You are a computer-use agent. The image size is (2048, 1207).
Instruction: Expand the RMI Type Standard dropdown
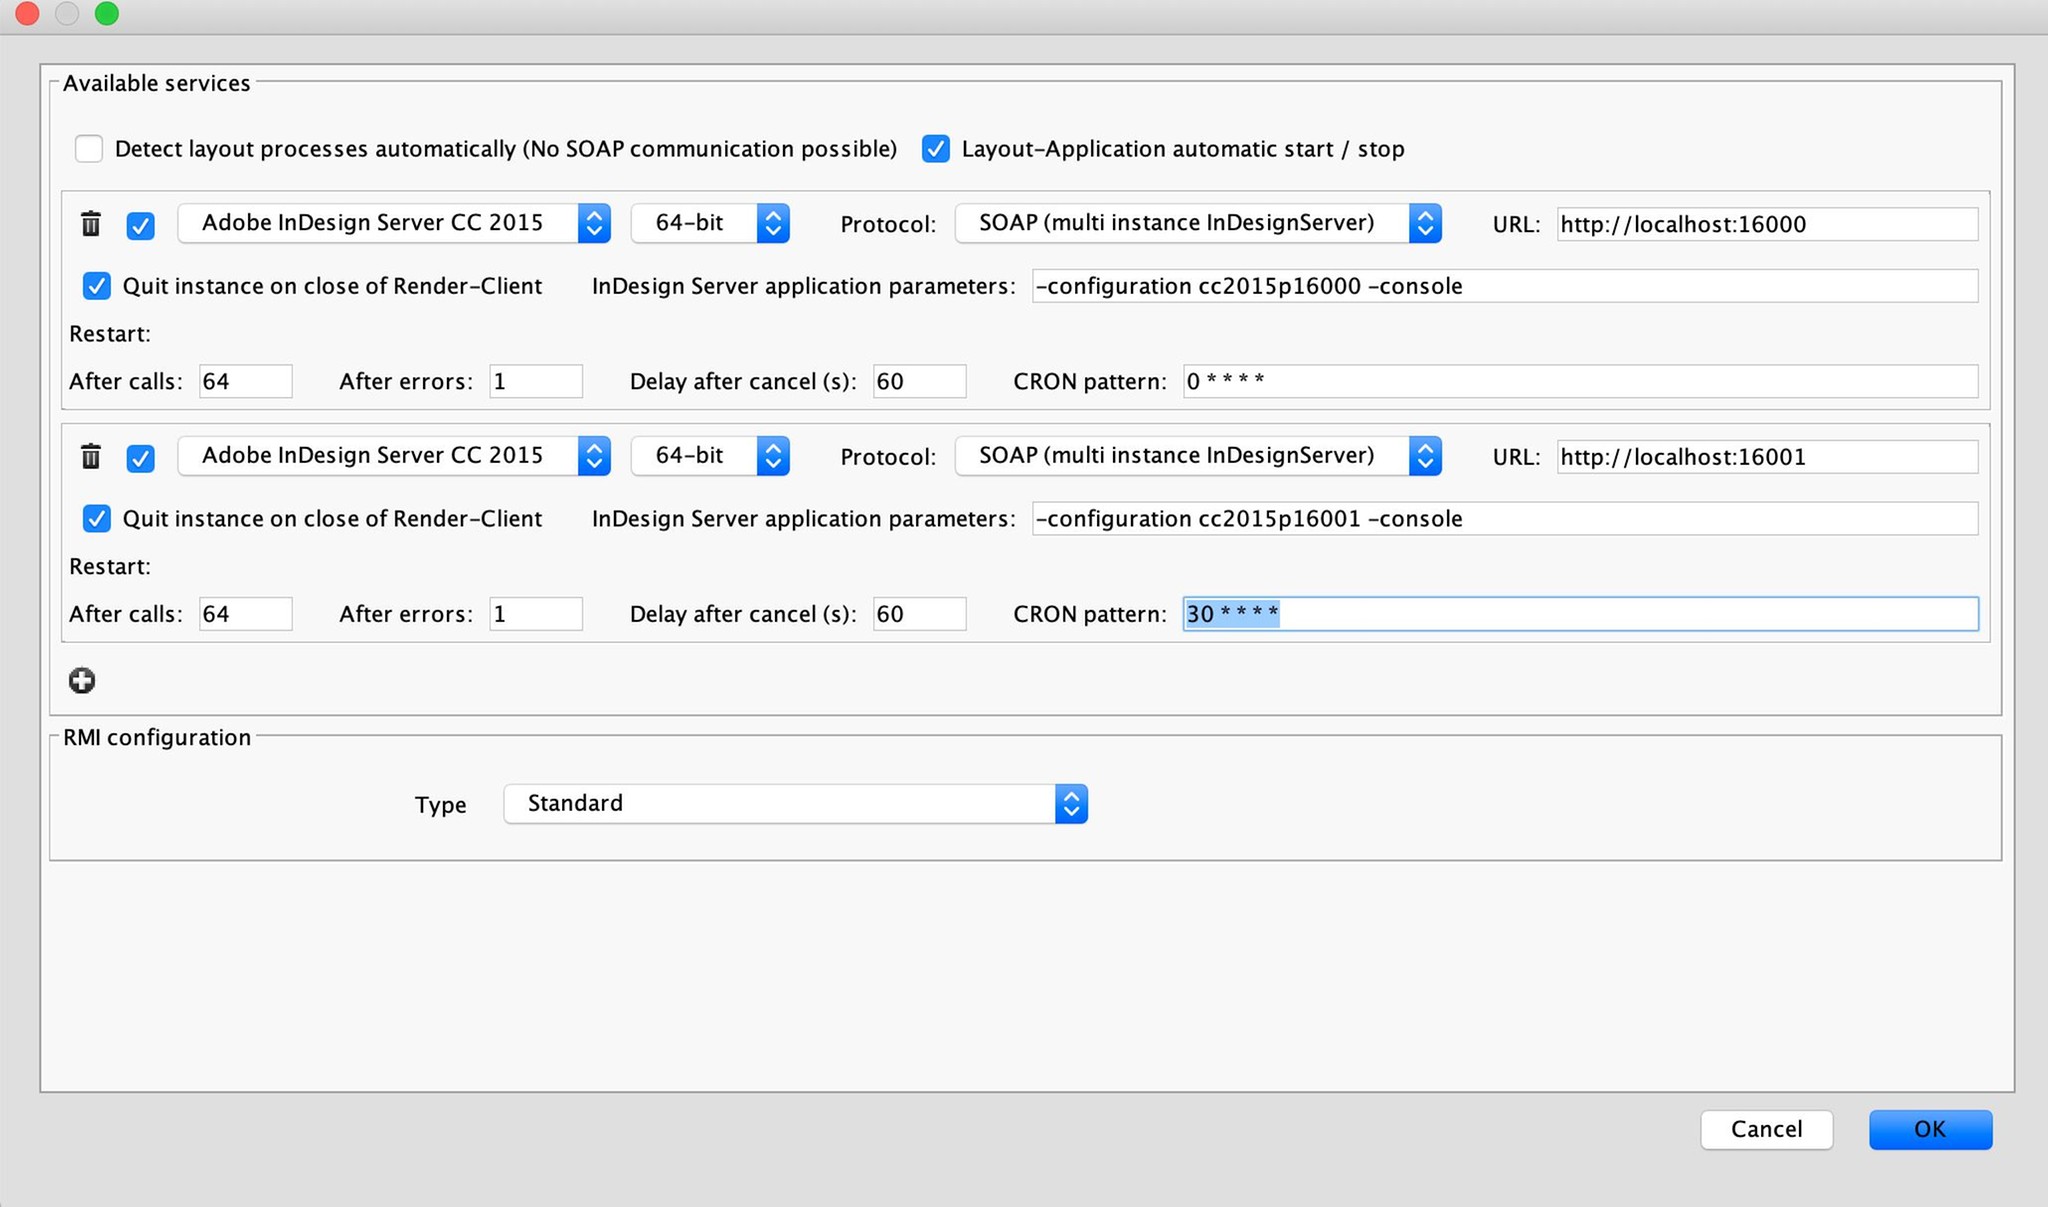pyautogui.click(x=795, y=804)
